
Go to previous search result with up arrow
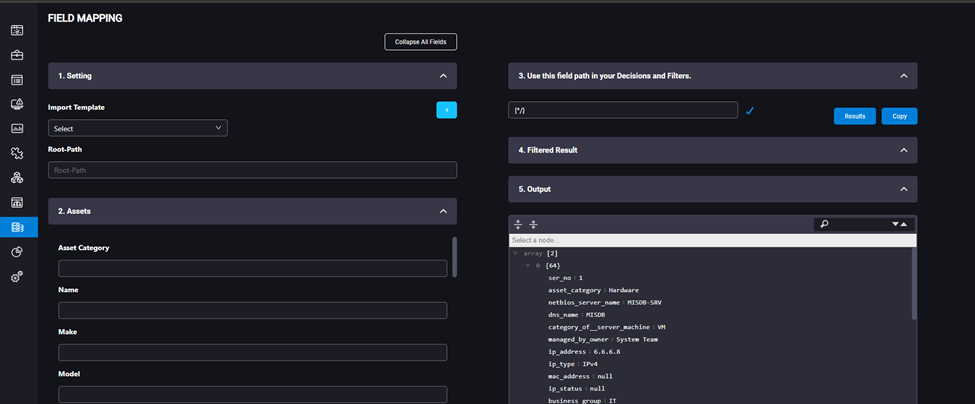[903, 224]
